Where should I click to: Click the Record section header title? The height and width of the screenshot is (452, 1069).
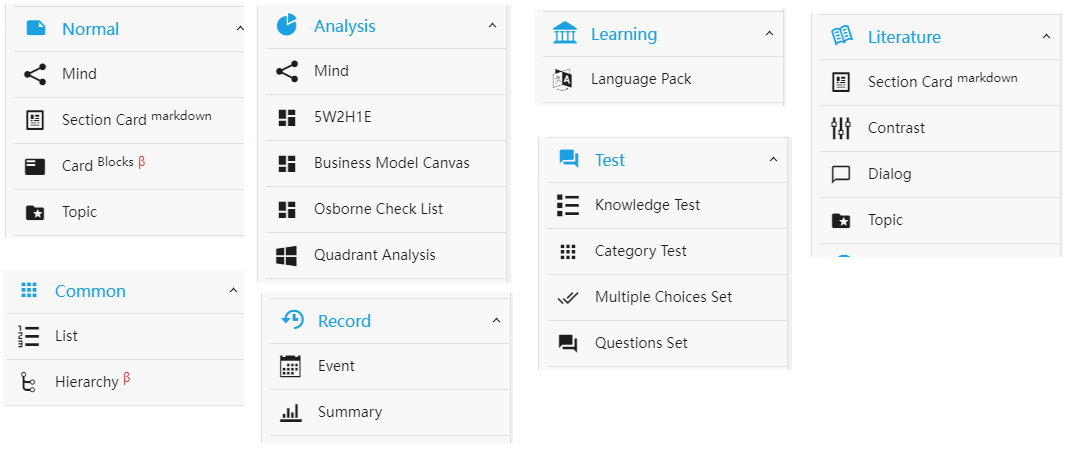tap(344, 321)
